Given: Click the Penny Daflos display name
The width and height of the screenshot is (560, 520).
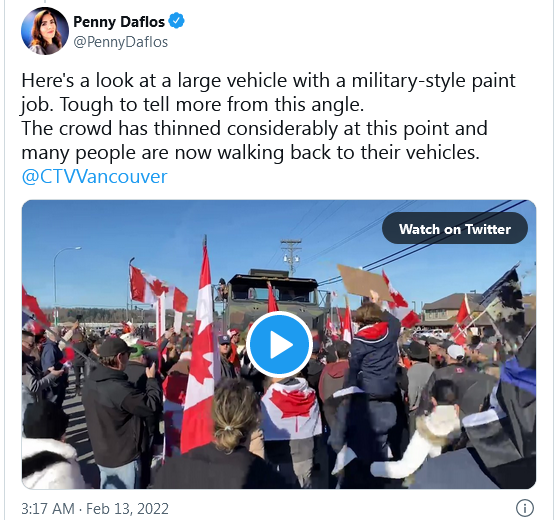Looking at the screenshot, I should tap(119, 22).
